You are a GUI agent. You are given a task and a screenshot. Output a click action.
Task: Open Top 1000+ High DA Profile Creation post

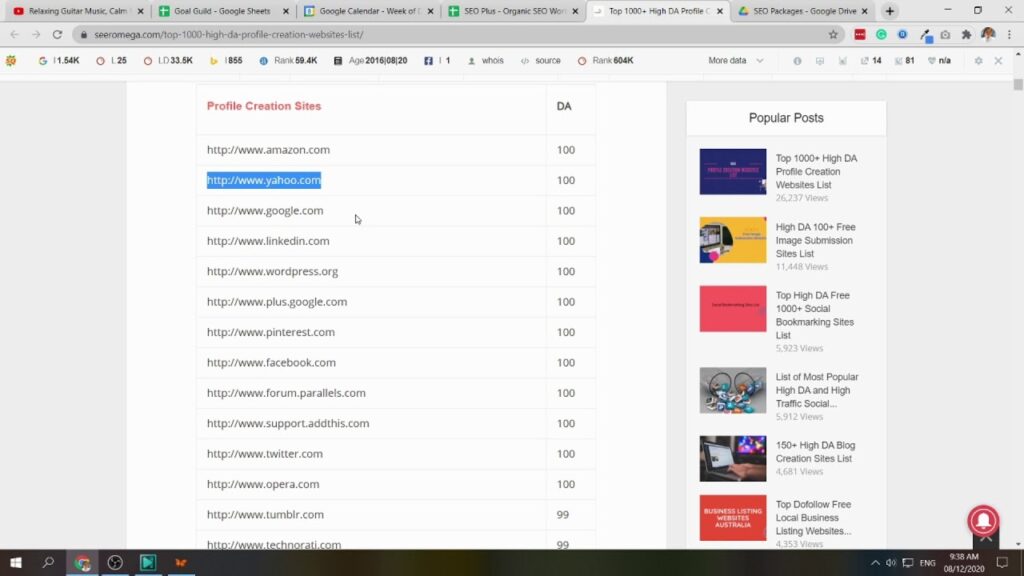coord(816,172)
